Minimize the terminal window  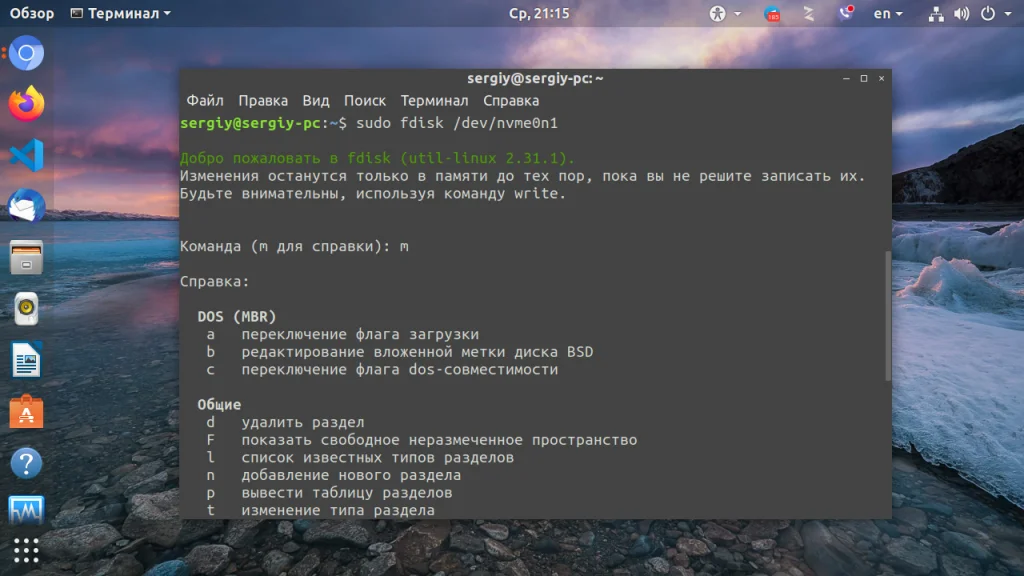click(846, 78)
